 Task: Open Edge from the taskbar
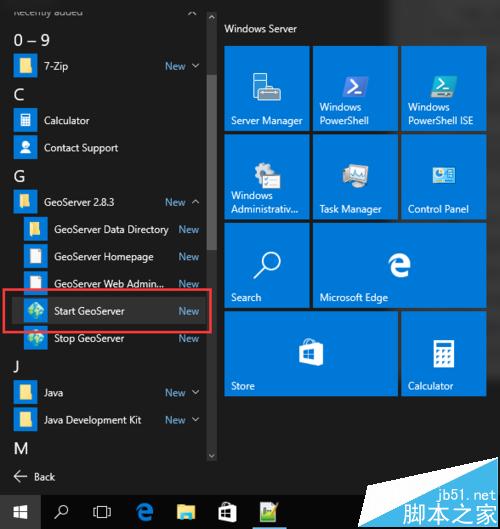[x=144, y=512]
